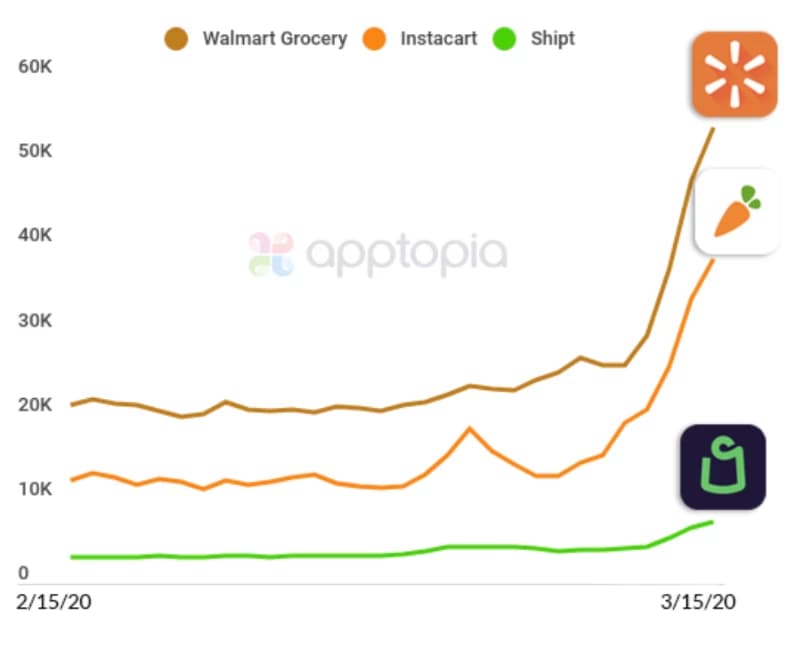Viewport: 800px width, 655px height.
Task: Toggle the Shipt legend green dot
Action: [505, 39]
